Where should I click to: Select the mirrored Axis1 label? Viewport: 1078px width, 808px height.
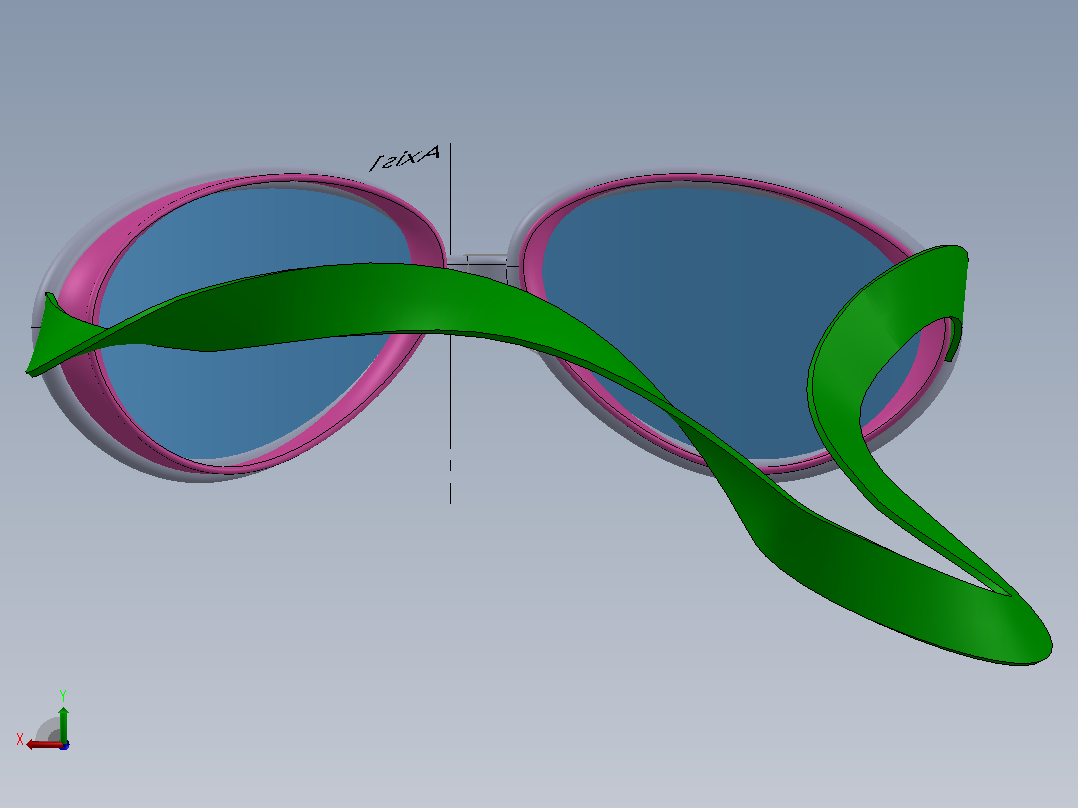click(x=405, y=157)
